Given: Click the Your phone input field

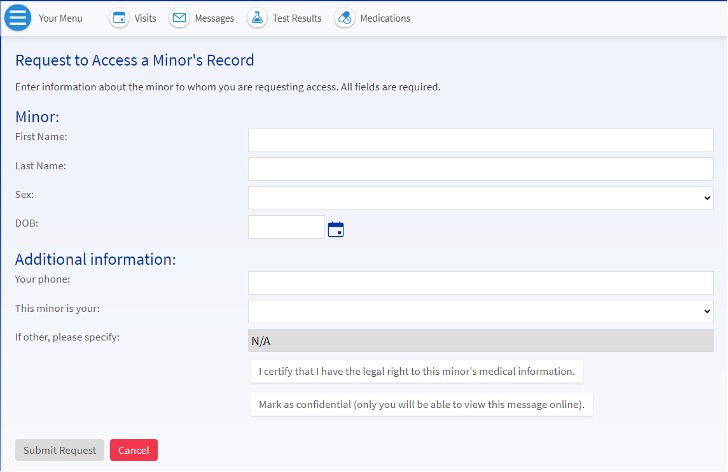Looking at the screenshot, I should click(480, 283).
